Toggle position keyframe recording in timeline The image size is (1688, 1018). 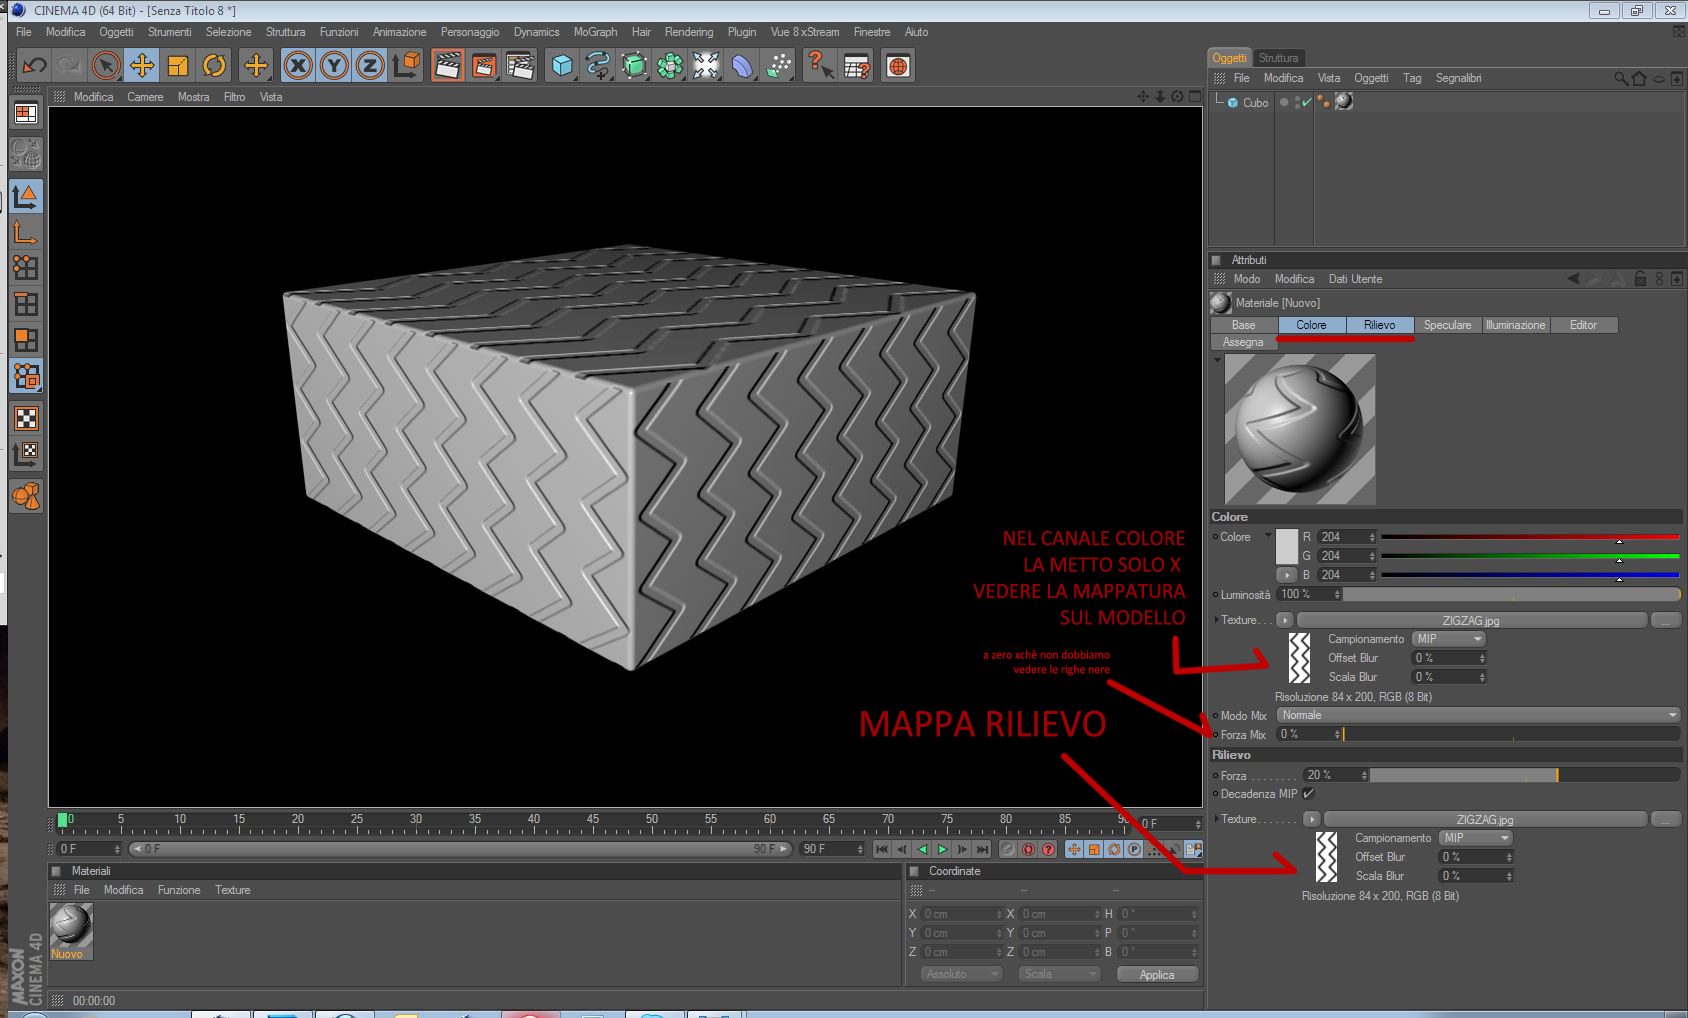click(1074, 849)
